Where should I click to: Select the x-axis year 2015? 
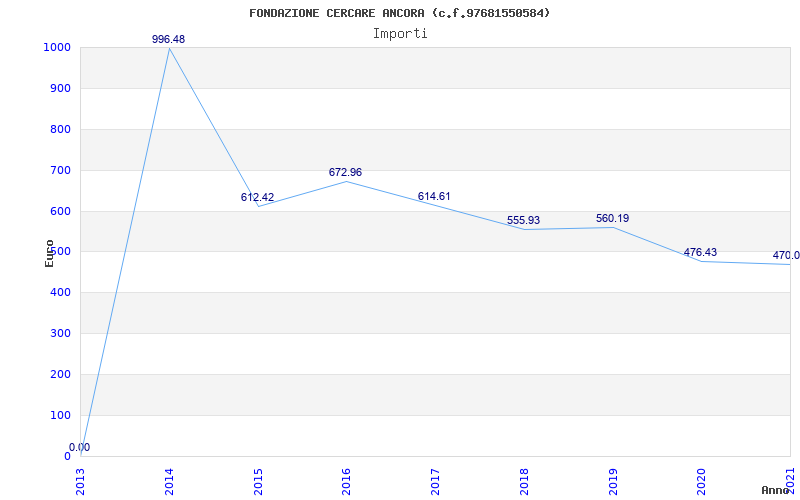click(x=258, y=482)
